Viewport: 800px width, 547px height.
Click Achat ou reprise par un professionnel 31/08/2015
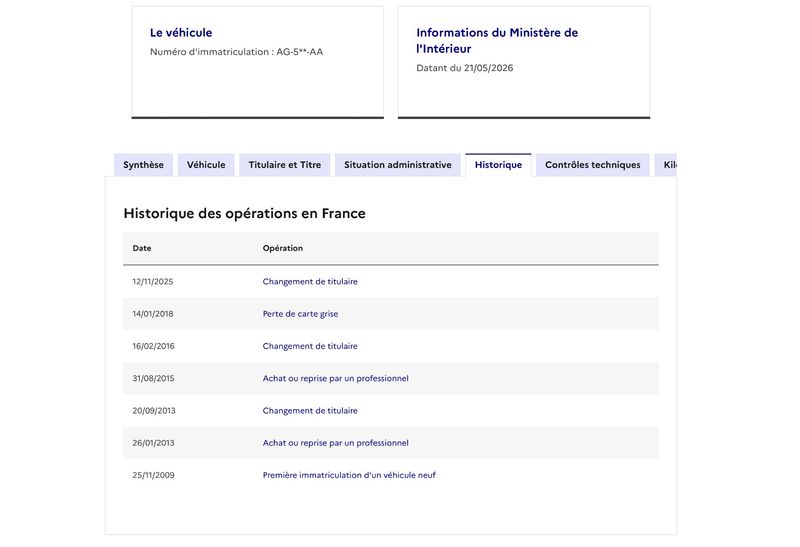336,378
